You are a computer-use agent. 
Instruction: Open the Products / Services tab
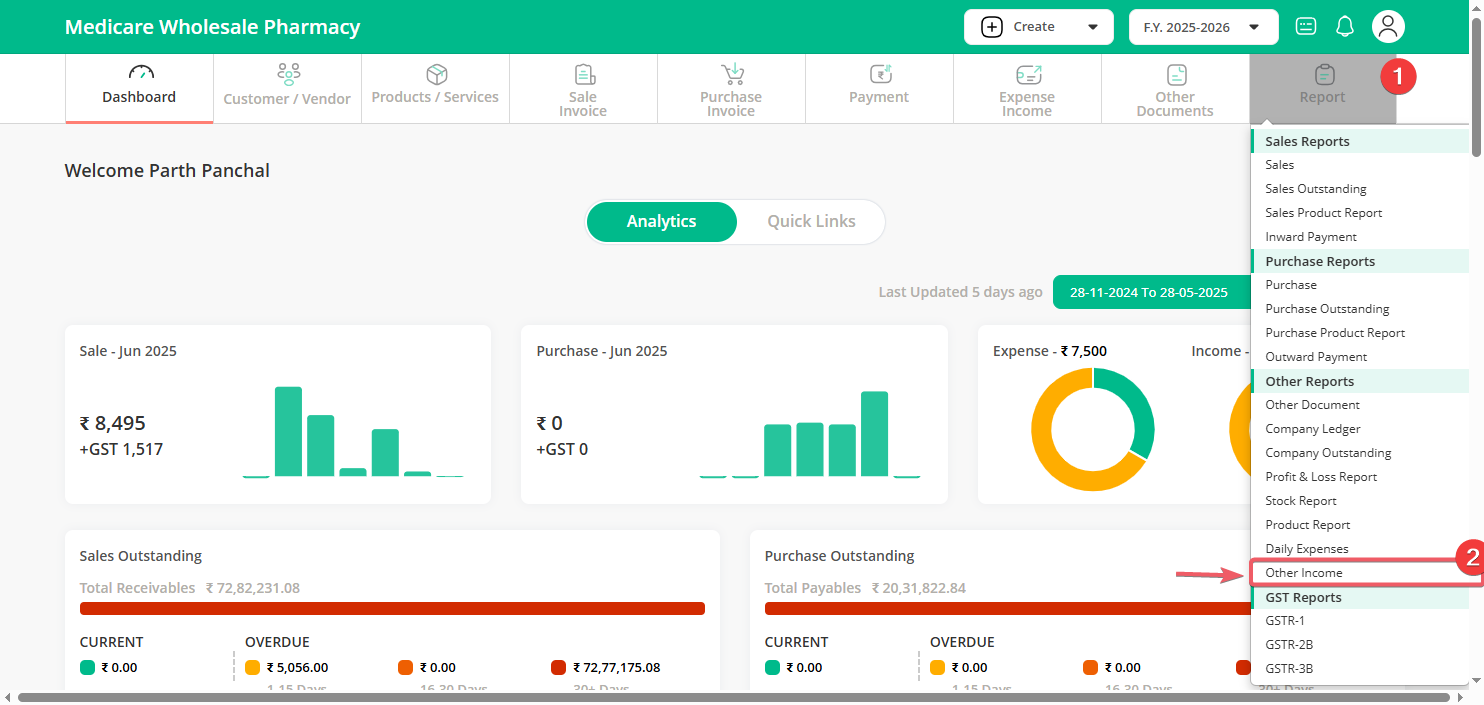(x=435, y=88)
